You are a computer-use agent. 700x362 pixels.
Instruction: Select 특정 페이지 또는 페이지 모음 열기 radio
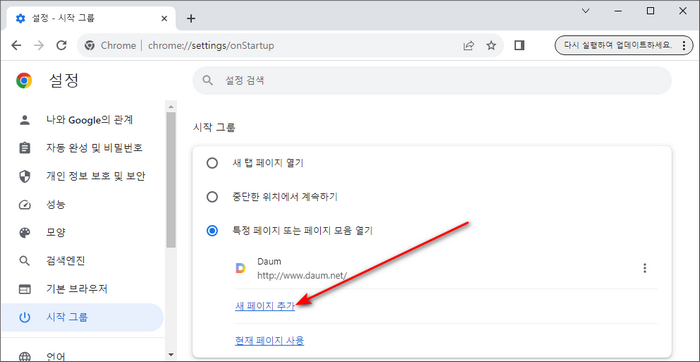point(212,231)
